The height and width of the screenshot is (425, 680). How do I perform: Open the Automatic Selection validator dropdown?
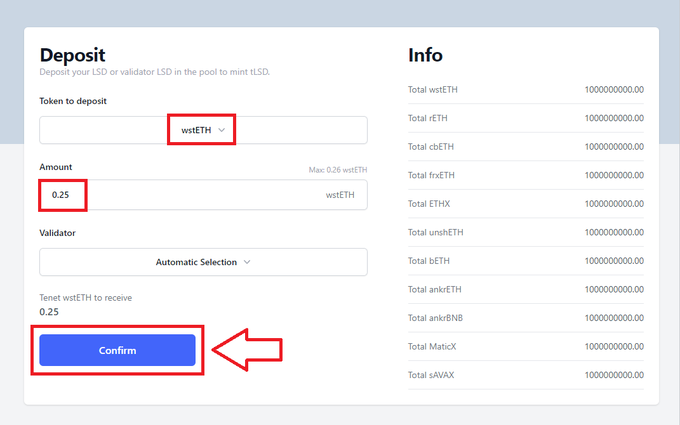tap(203, 262)
